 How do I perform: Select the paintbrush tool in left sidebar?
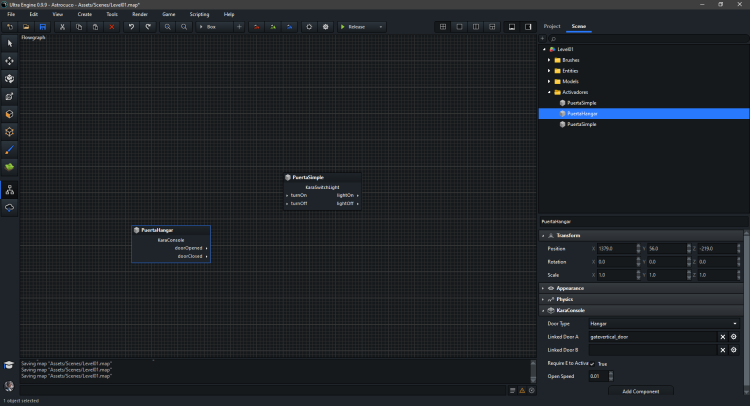point(10,148)
